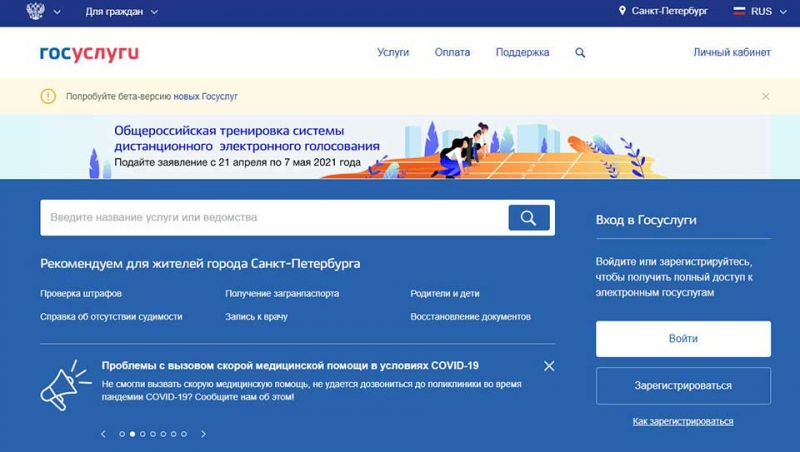
Task: Close the COVID-19 announcement card
Action: 549,366
